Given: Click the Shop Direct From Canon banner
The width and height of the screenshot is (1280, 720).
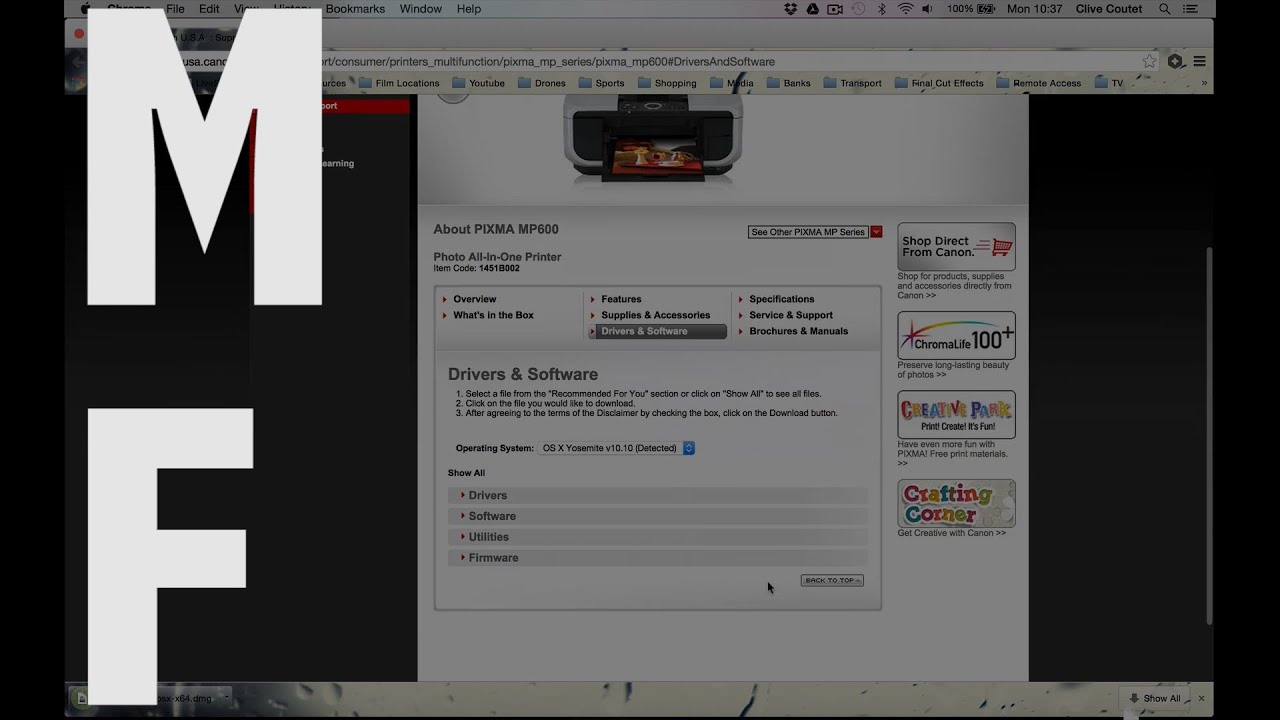Looking at the screenshot, I should [x=956, y=246].
